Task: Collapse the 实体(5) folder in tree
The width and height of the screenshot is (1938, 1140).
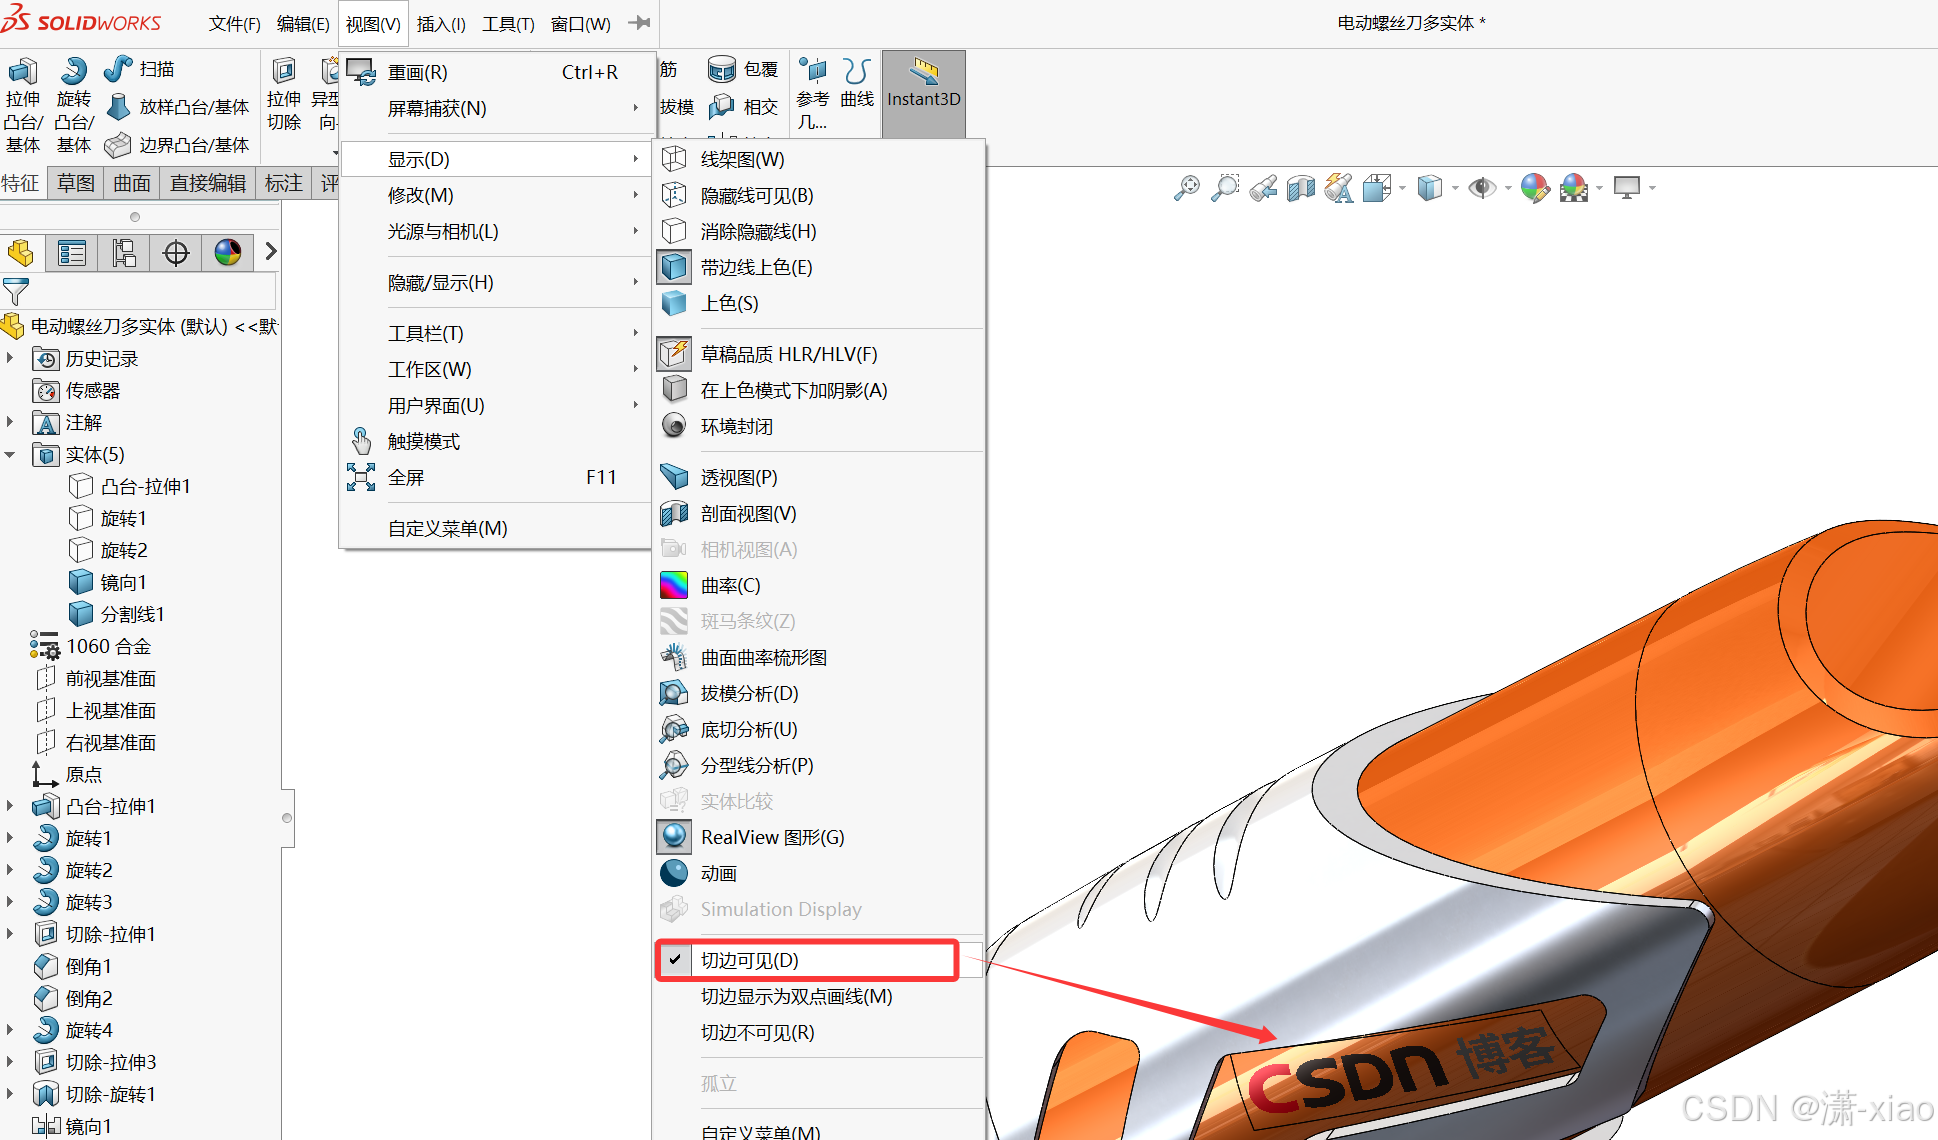Action: tap(10, 455)
